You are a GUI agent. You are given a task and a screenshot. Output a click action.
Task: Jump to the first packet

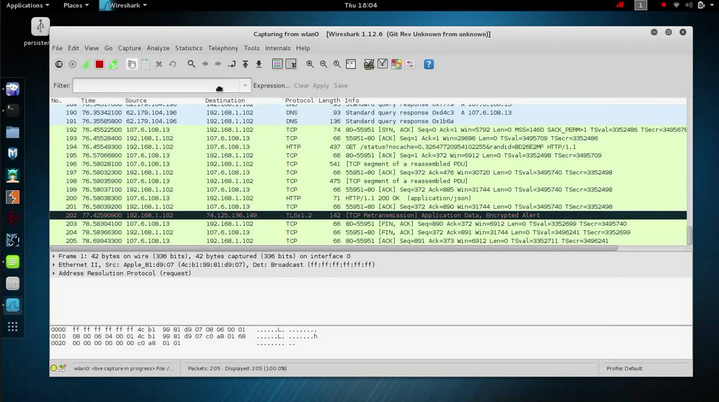click(245, 64)
